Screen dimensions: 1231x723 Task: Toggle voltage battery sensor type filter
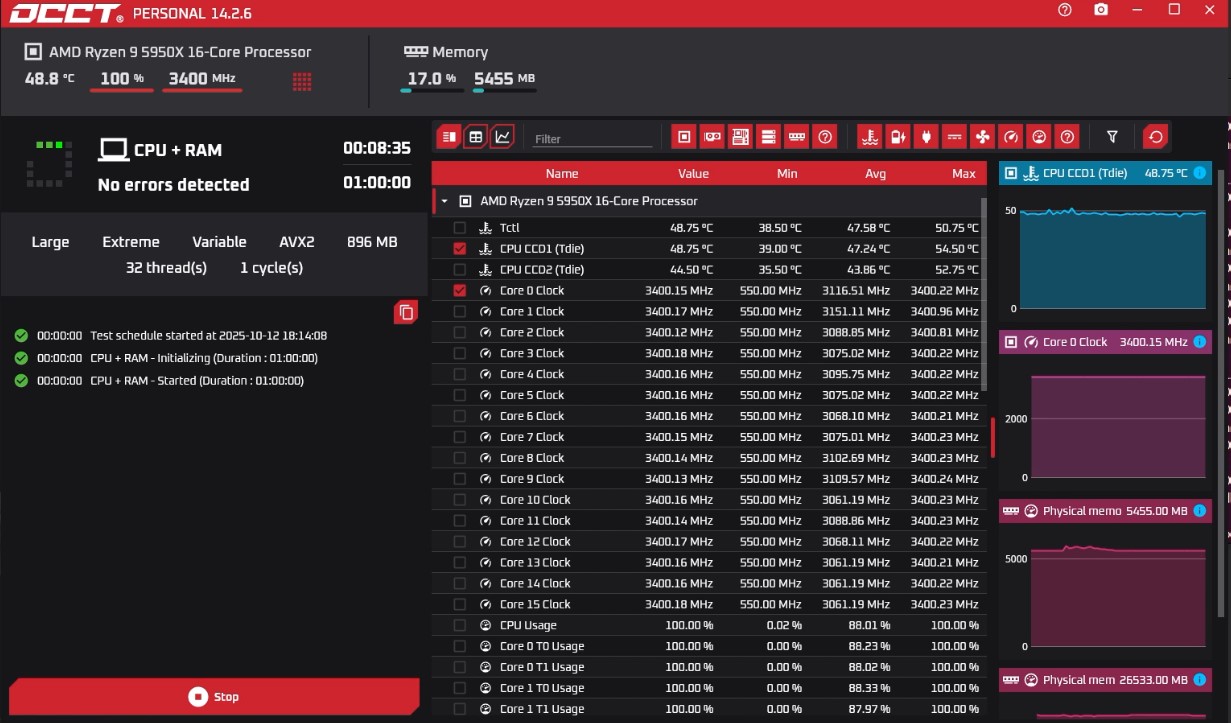[x=898, y=136]
